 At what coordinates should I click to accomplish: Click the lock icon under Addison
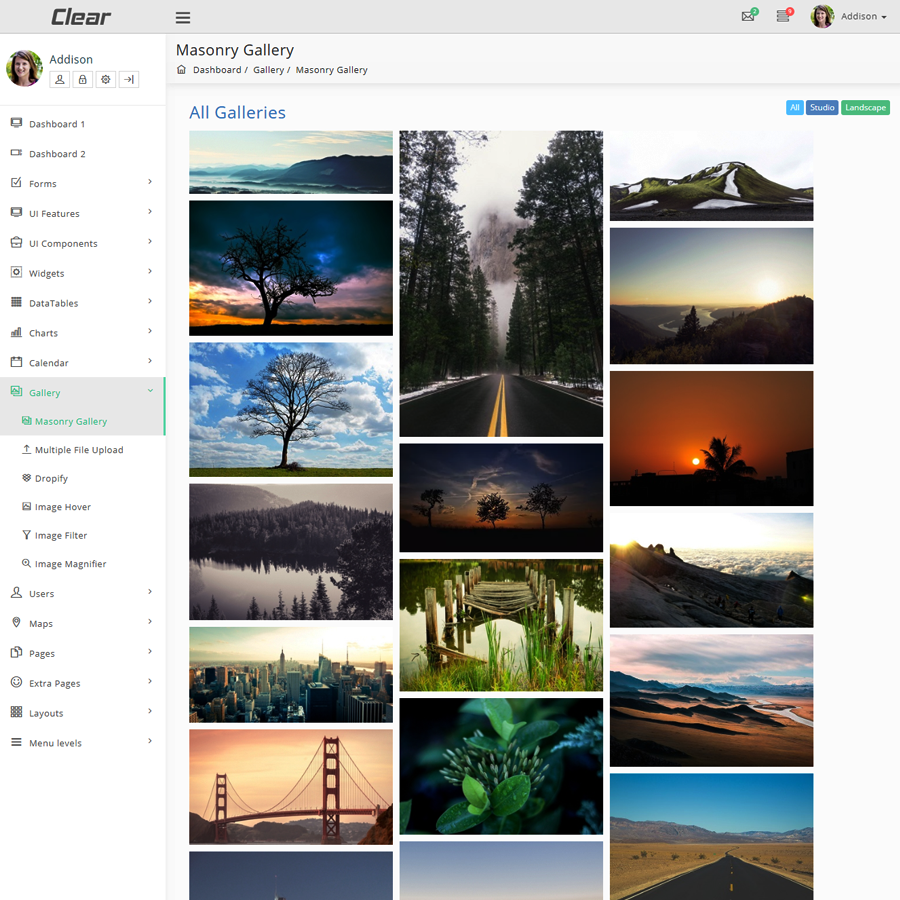[83, 79]
